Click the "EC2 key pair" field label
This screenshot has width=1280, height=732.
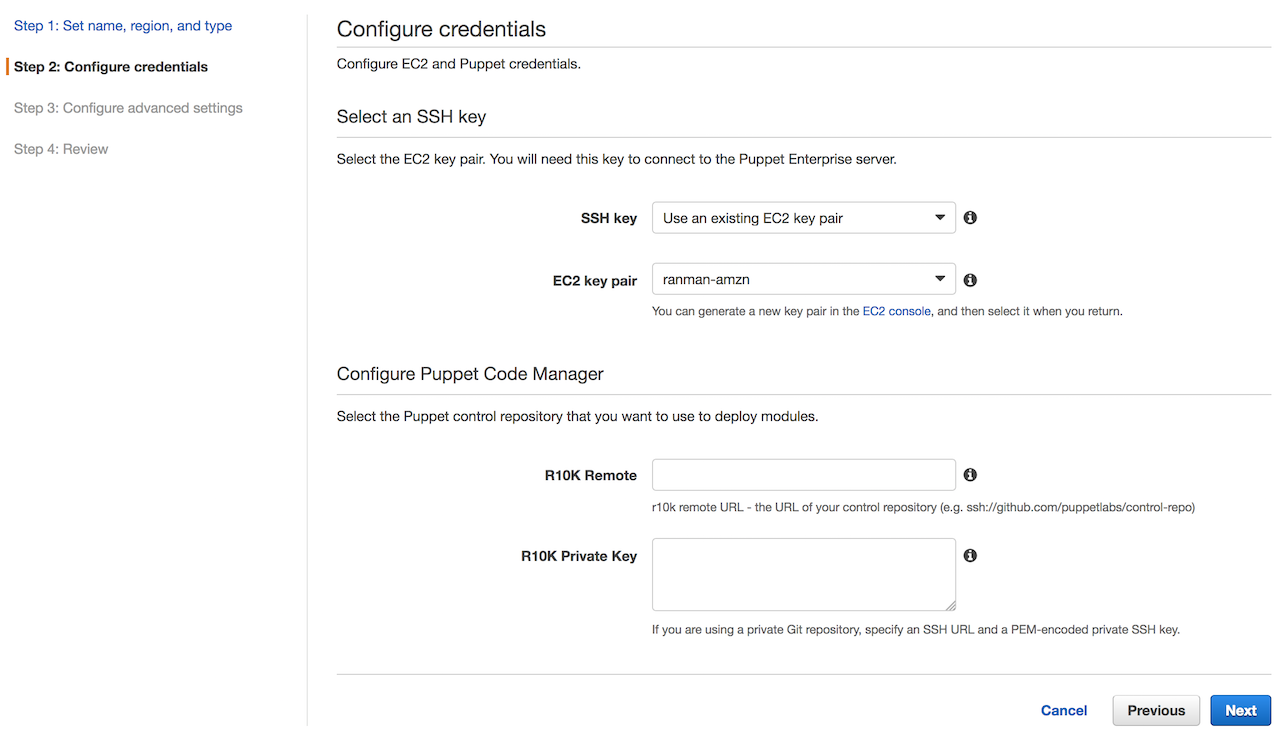(595, 281)
